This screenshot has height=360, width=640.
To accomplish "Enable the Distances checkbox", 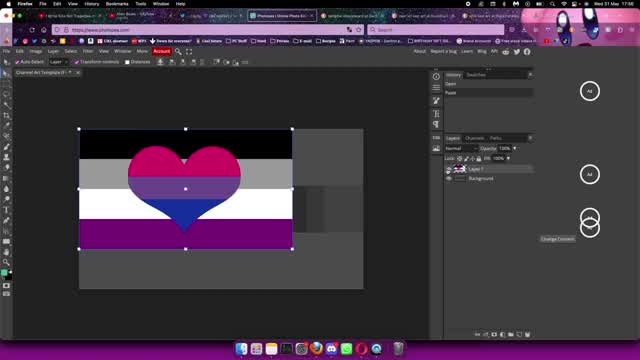I will point(127,62).
